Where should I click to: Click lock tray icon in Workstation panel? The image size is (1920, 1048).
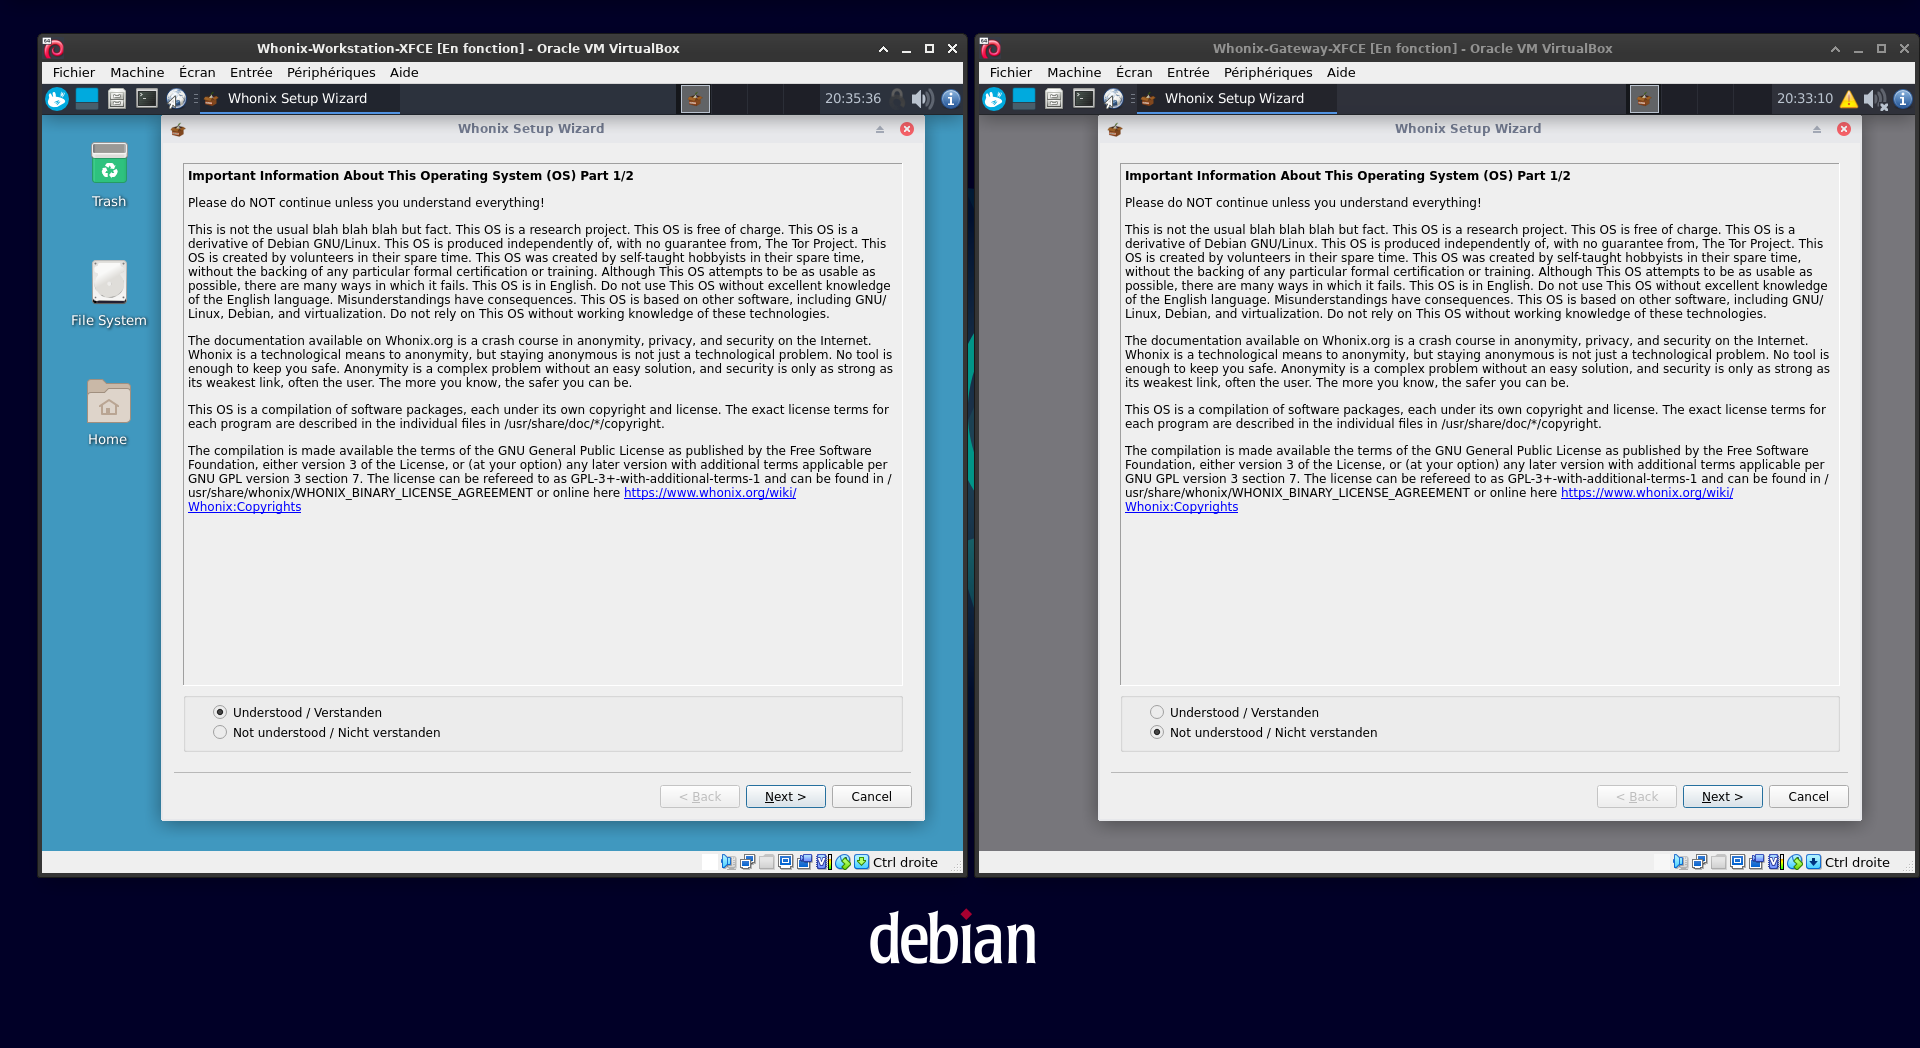point(897,98)
